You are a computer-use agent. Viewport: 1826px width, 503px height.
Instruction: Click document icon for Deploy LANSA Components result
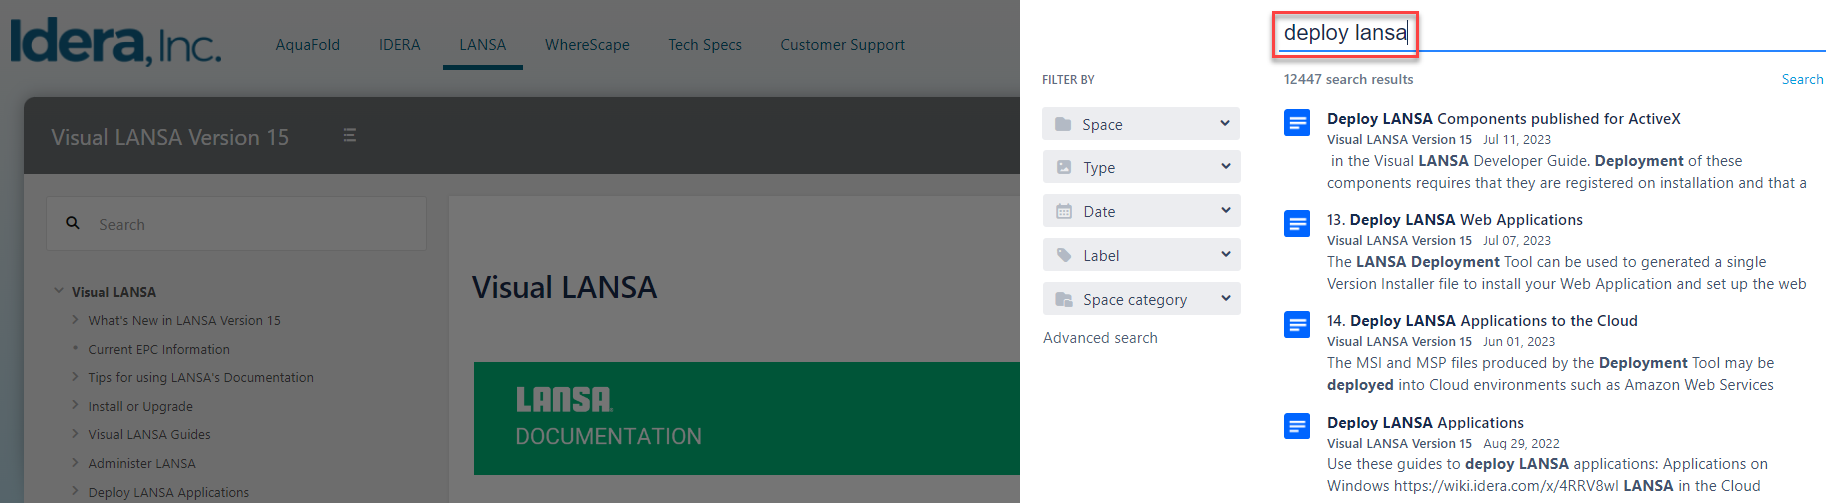(x=1297, y=123)
